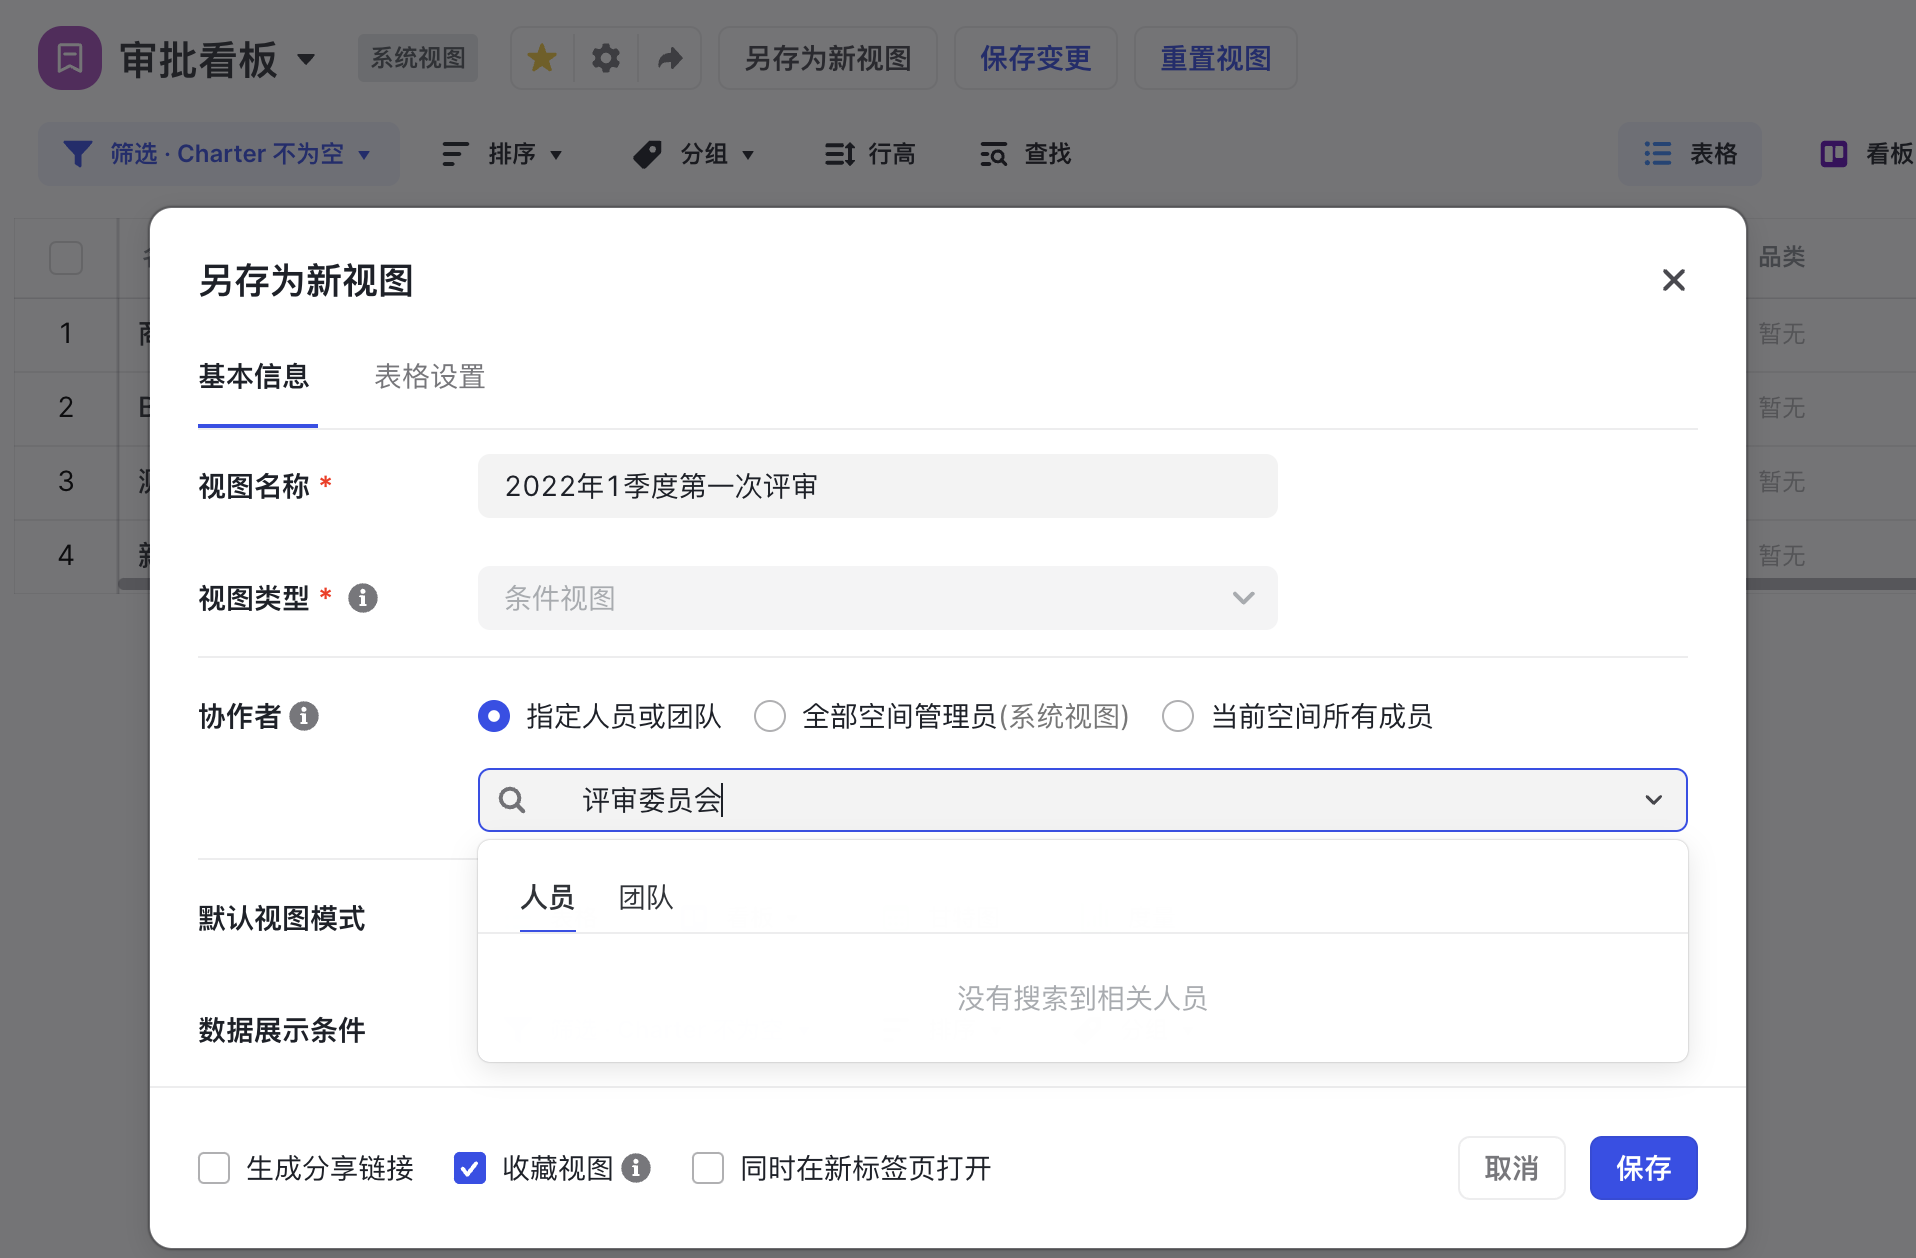This screenshot has width=1916, height=1258.
Task: Click info icon next to 收藏视图
Action: 636,1168
